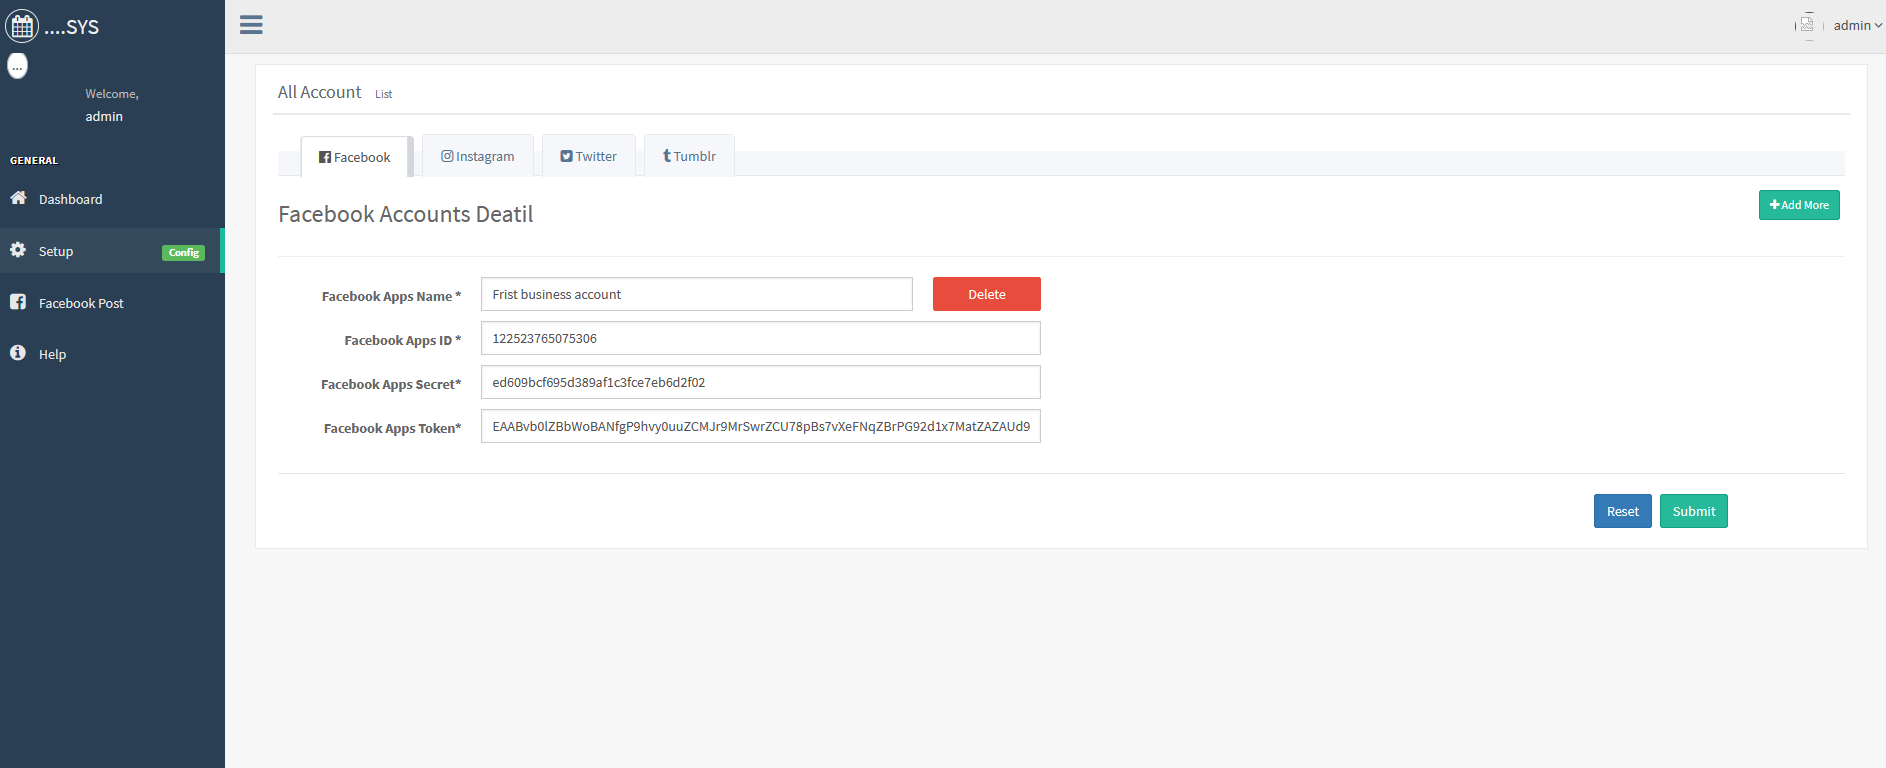This screenshot has height=768, width=1886.
Task: Click the ....SYS brand title
Action: pyautogui.click(x=72, y=27)
